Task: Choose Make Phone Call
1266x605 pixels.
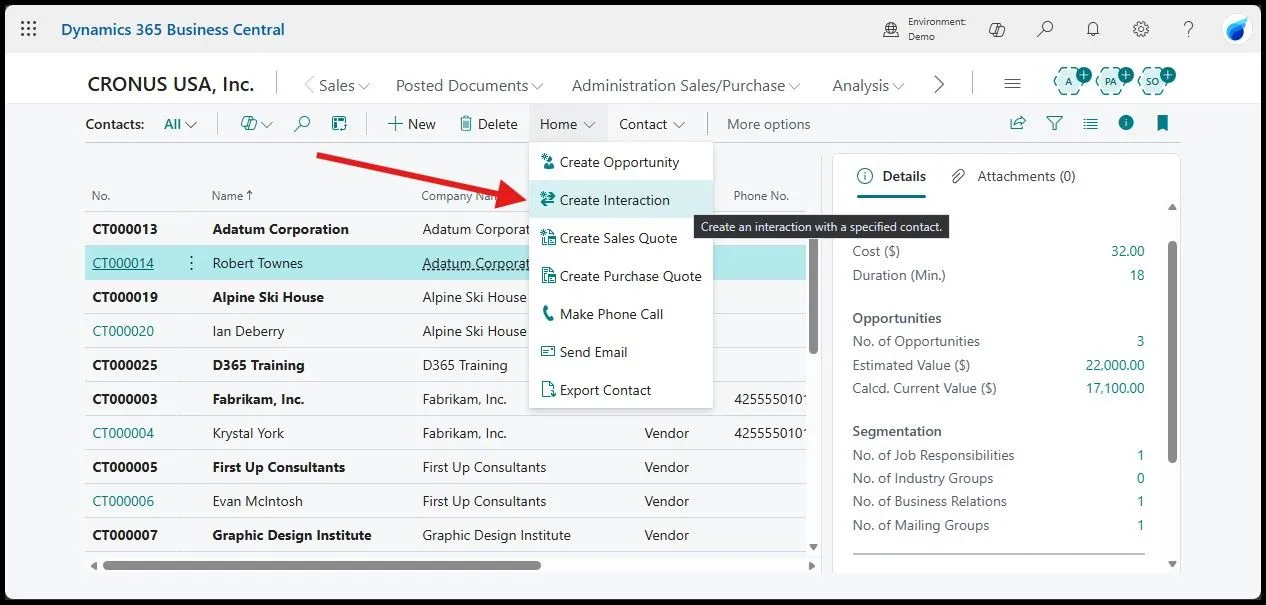Action: [x=620, y=314]
